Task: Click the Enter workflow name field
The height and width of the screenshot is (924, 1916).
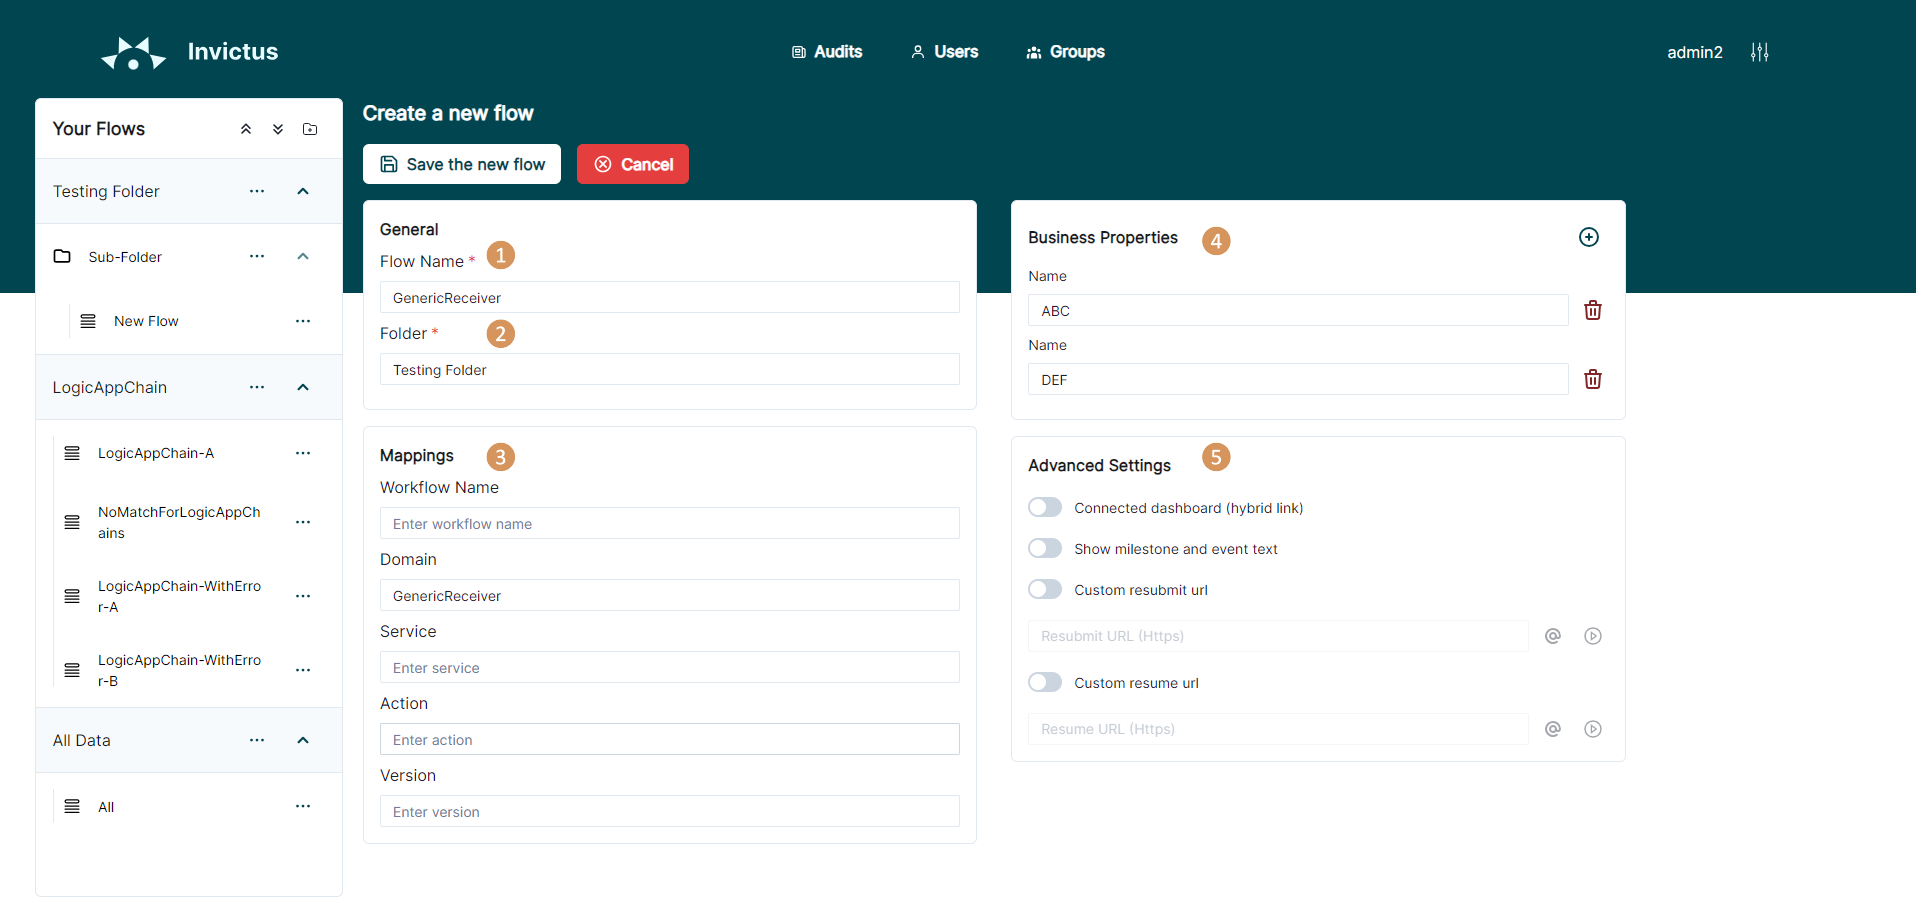Action: tap(669, 524)
